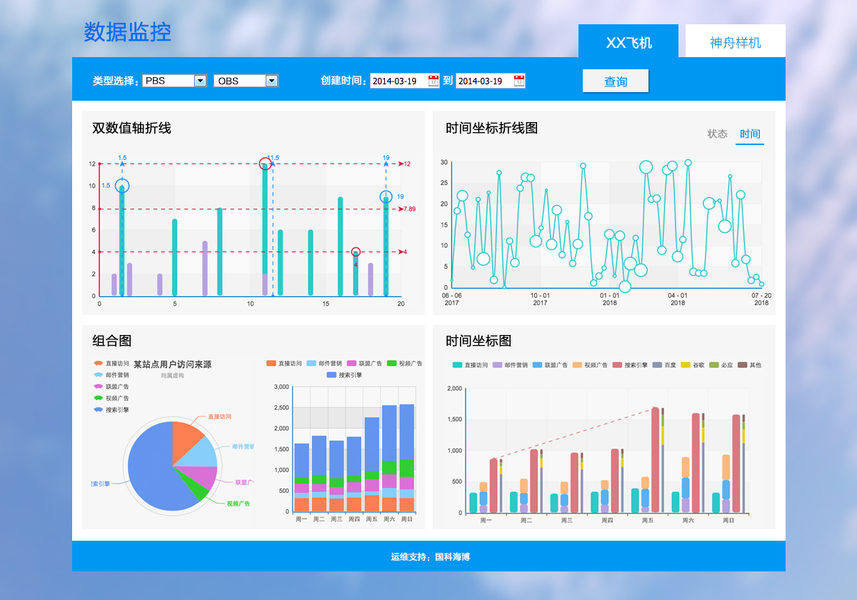Select the 状态 tab in time line chart
This screenshot has width=857, height=600.
717,134
